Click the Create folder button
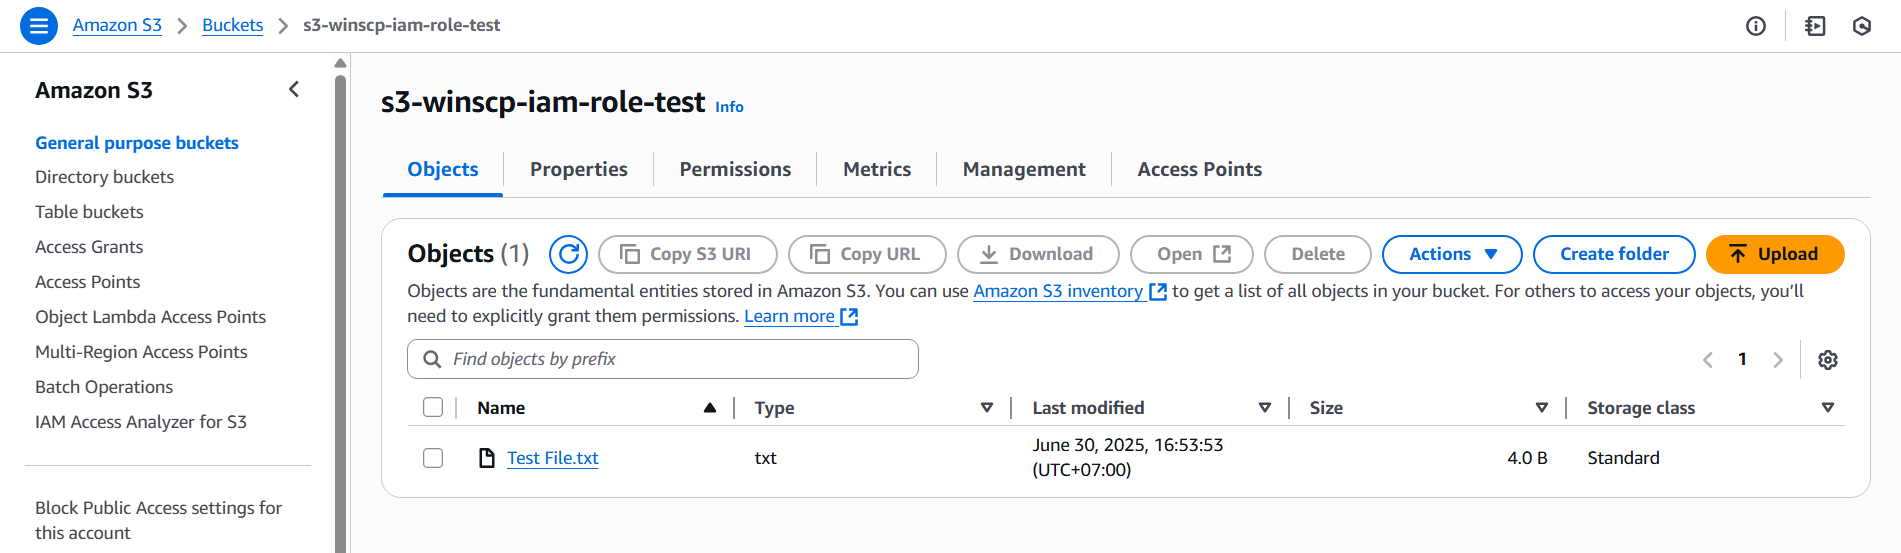Image resolution: width=1901 pixels, height=553 pixels. (1614, 254)
